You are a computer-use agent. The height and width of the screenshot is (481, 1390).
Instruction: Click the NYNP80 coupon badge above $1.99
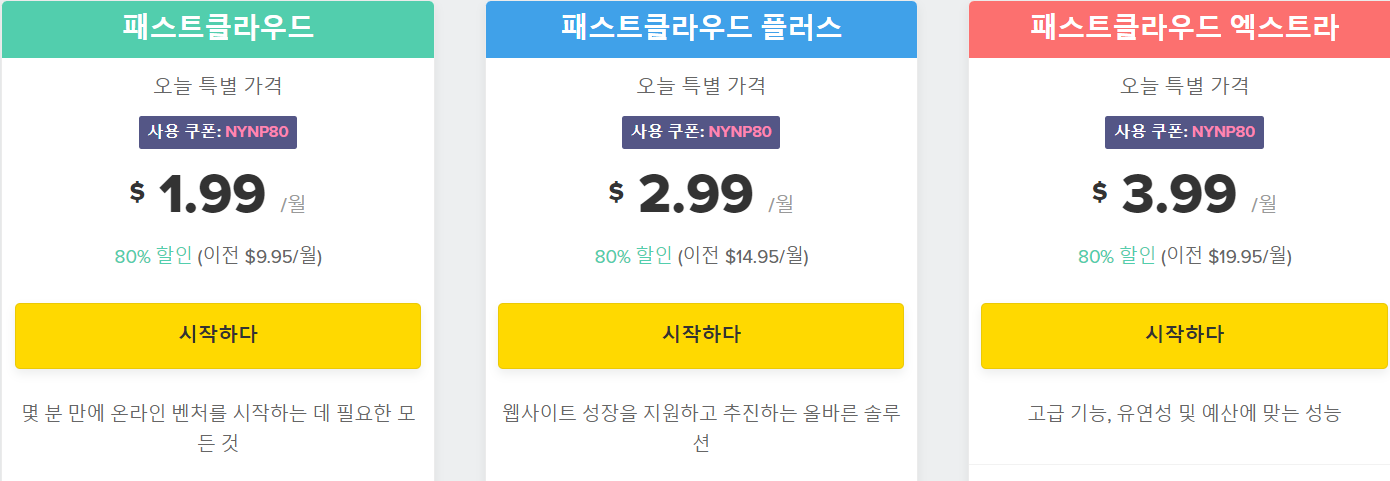point(218,132)
